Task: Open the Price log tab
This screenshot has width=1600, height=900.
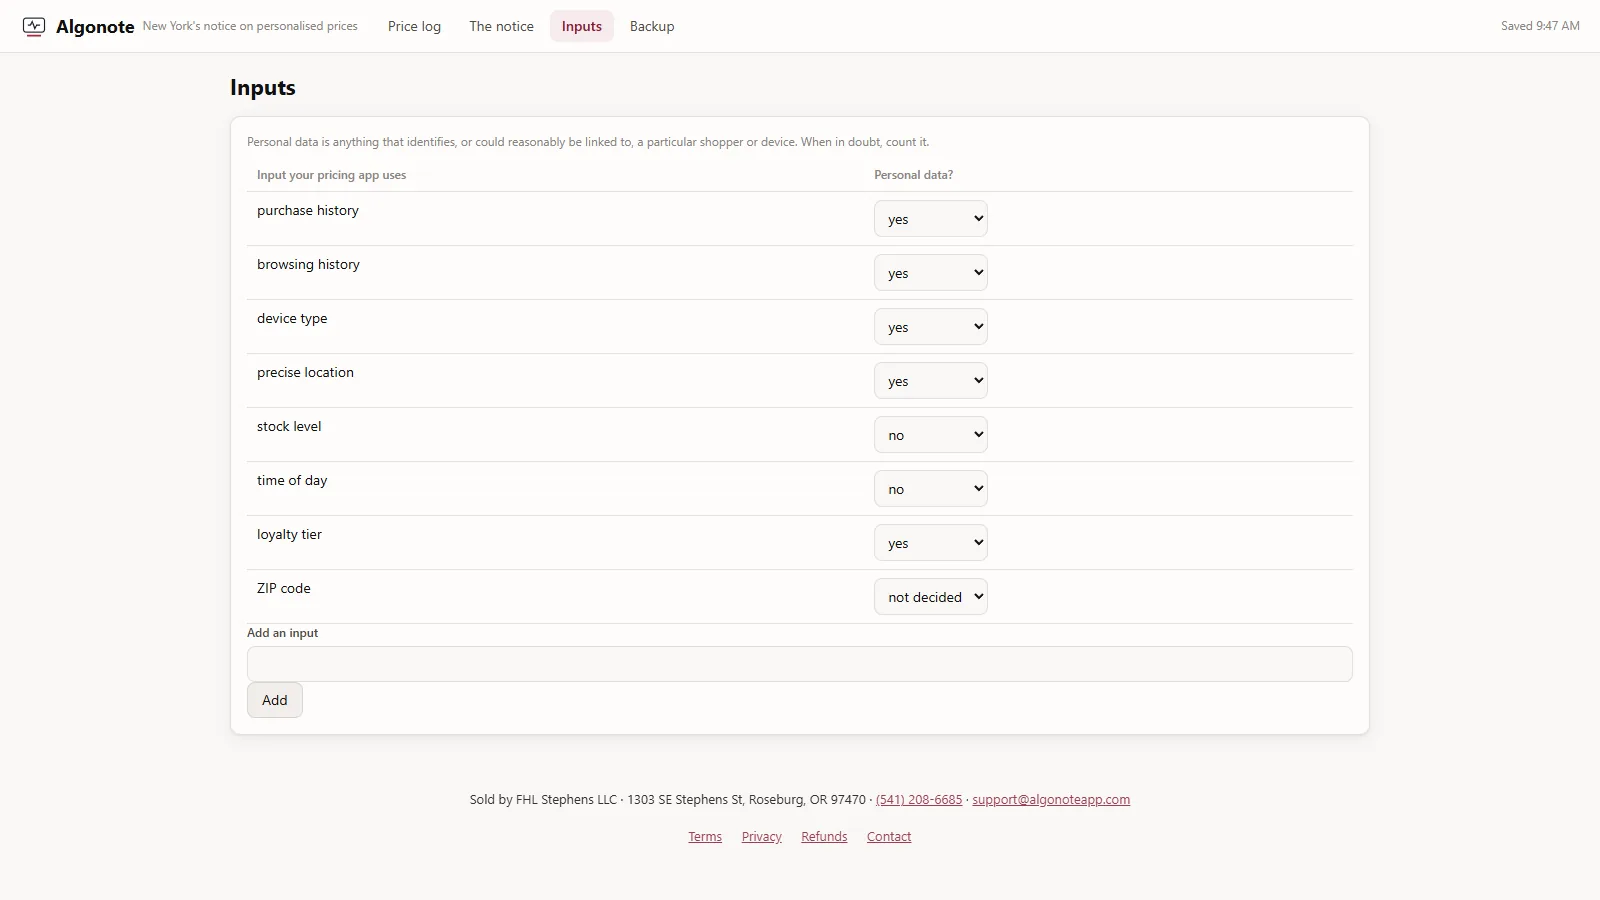Action: pos(414,26)
